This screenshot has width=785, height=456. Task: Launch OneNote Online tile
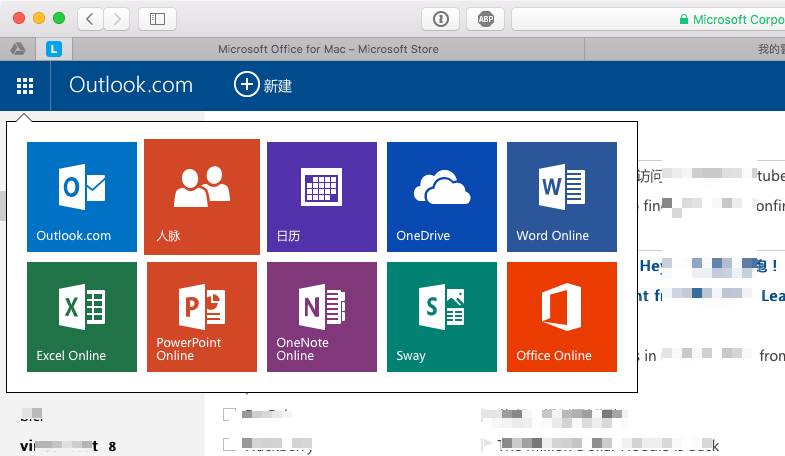[322, 317]
